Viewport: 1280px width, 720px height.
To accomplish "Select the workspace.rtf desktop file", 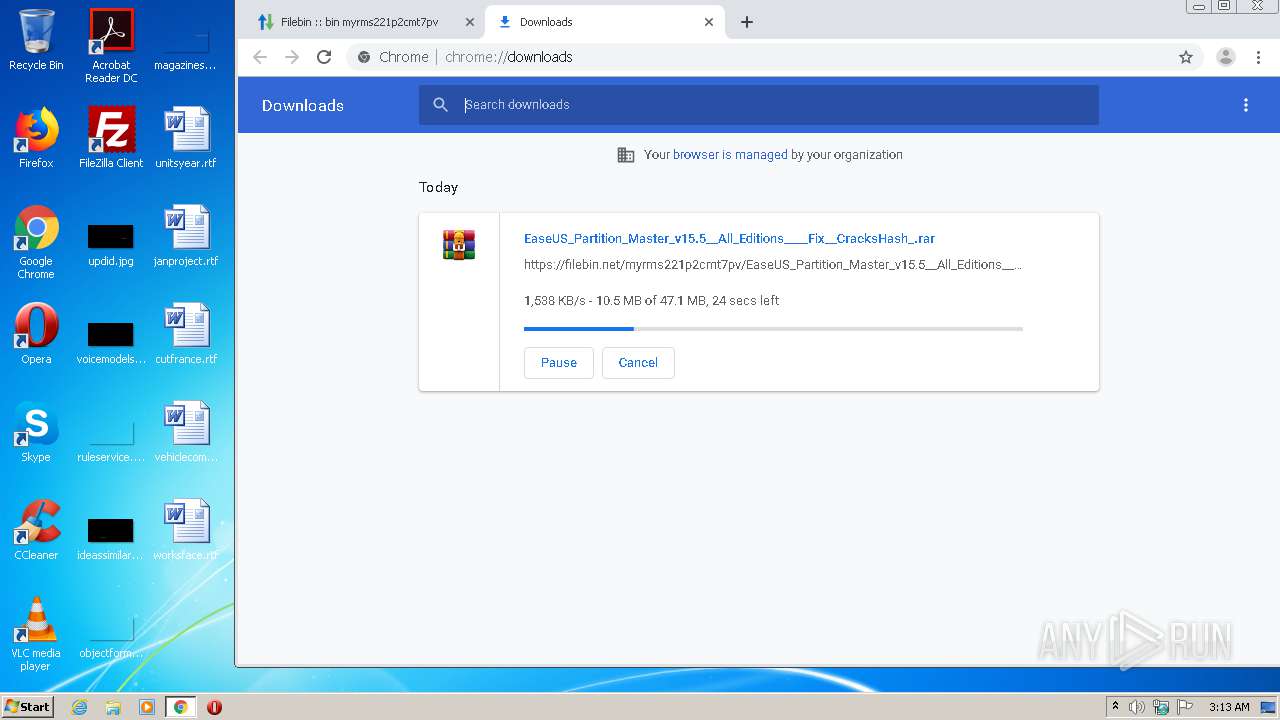I will pos(186,530).
